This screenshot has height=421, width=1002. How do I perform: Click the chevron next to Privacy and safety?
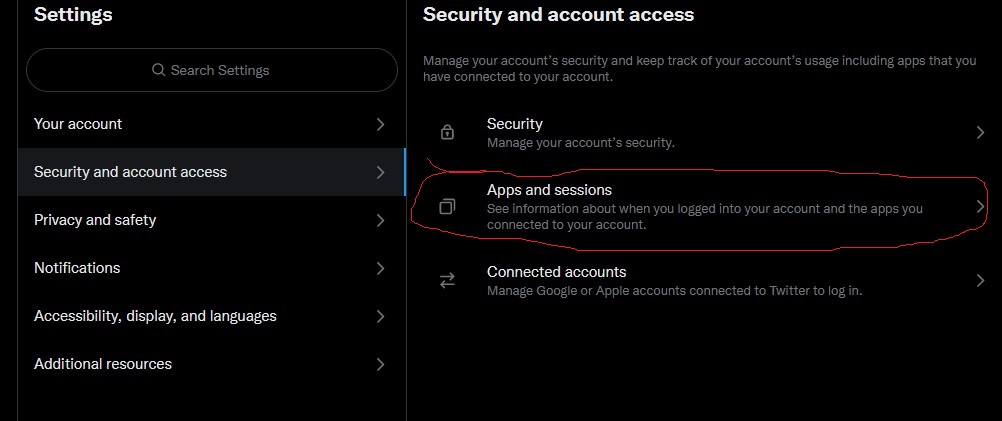381,220
